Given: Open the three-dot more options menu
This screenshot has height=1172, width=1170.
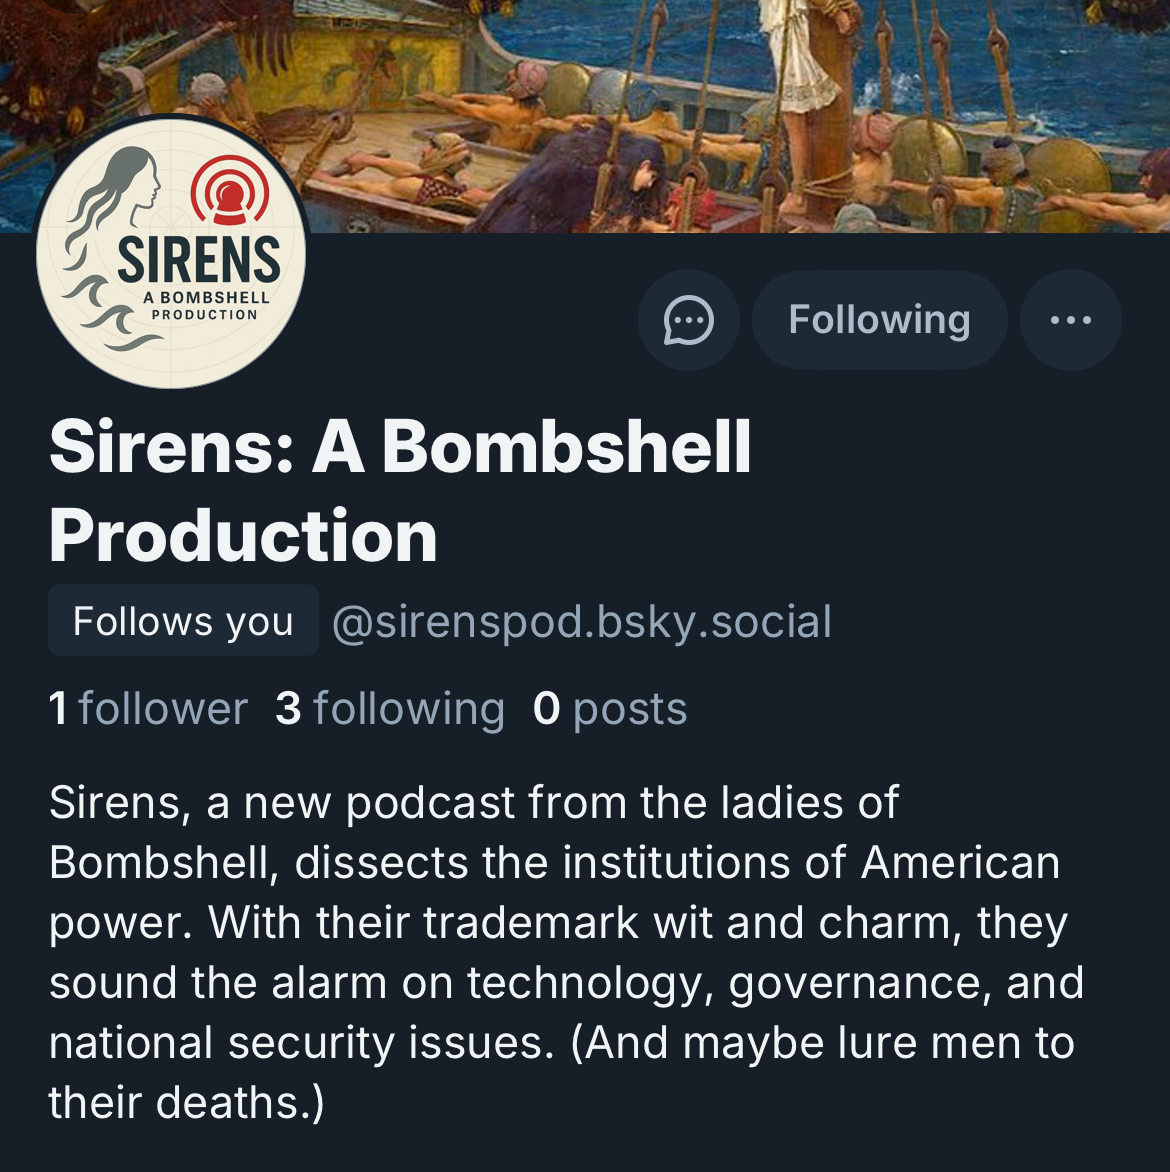Looking at the screenshot, I should 1070,321.
